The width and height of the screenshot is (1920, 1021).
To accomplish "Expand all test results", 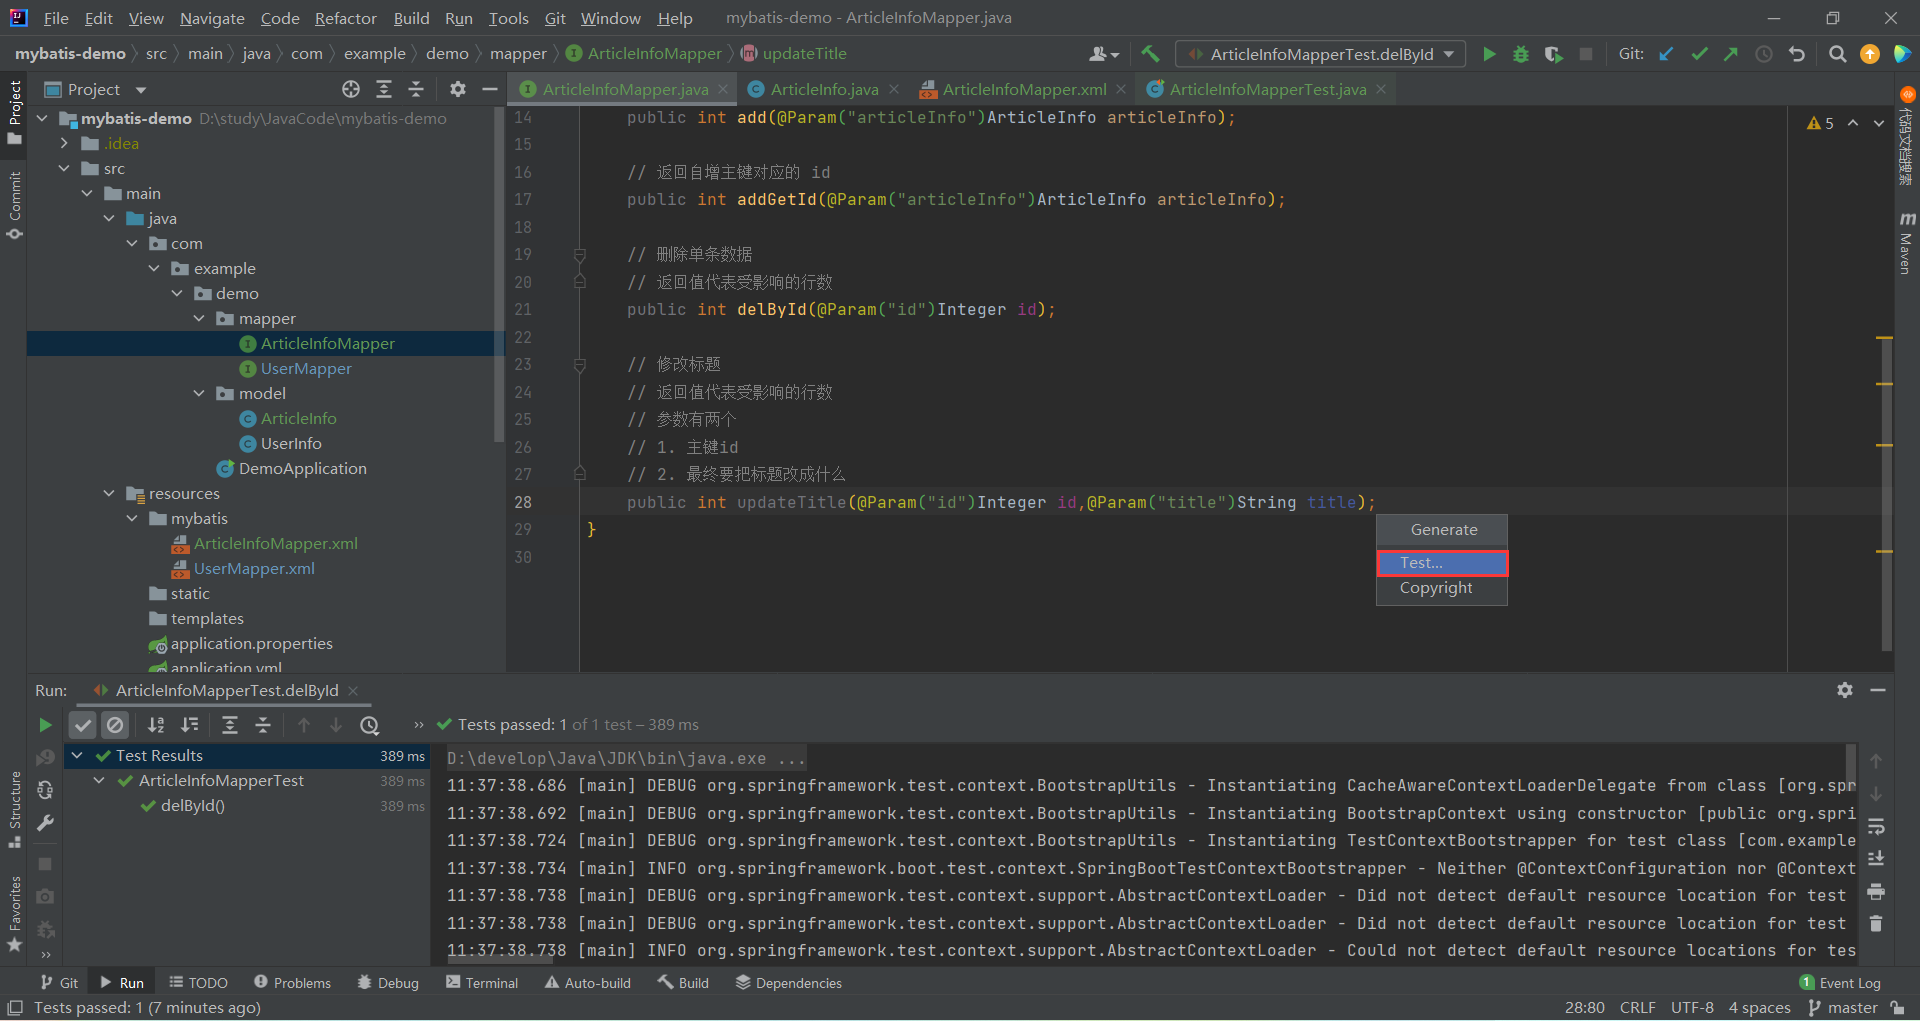I will tap(230, 725).
